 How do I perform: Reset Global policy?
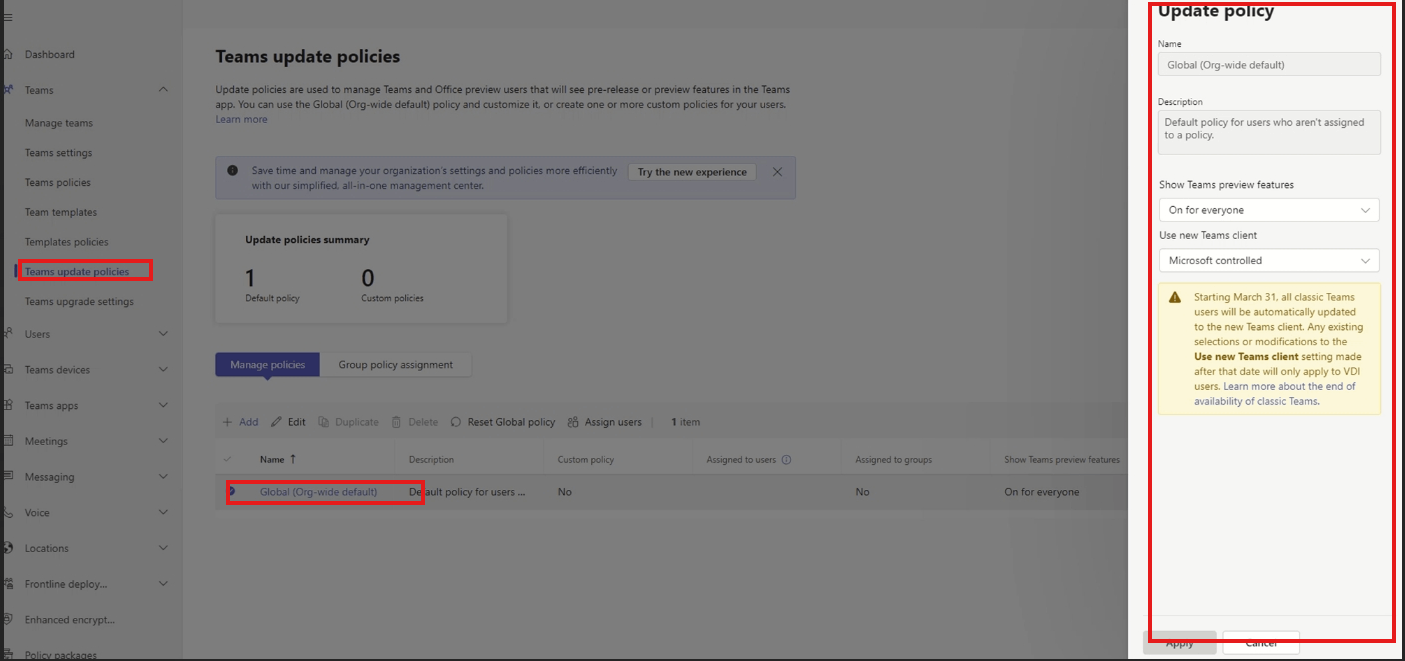point(503,422)
